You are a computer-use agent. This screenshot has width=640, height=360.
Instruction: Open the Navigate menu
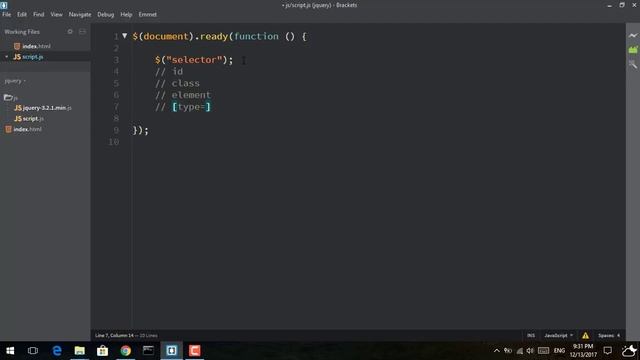click(80, 14)
